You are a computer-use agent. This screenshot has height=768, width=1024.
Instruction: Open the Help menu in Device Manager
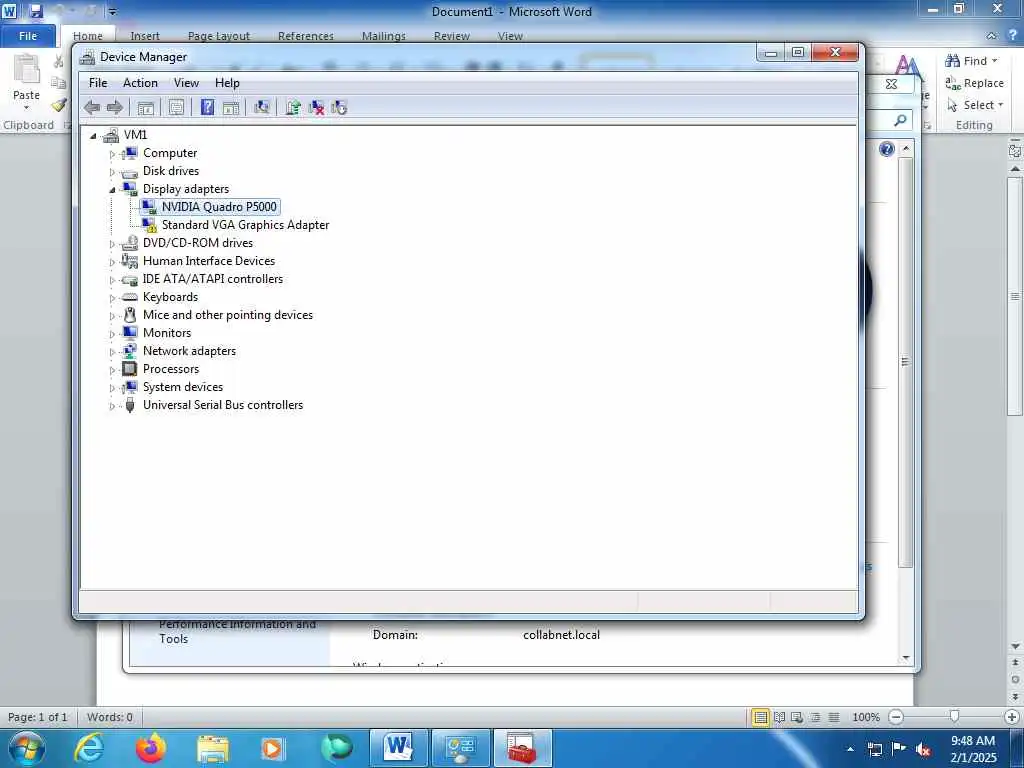pos(227,83)
